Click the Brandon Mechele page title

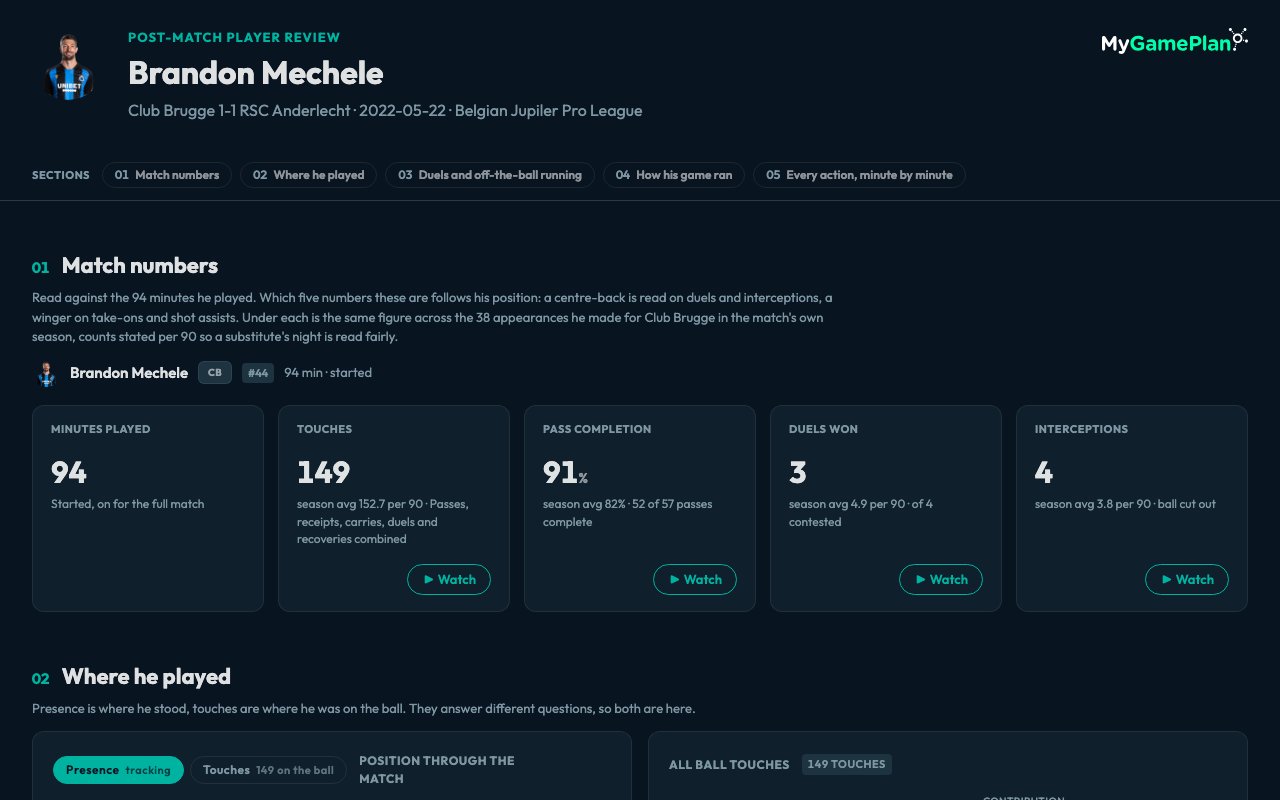pyautogui.click(x=255, y=73)
